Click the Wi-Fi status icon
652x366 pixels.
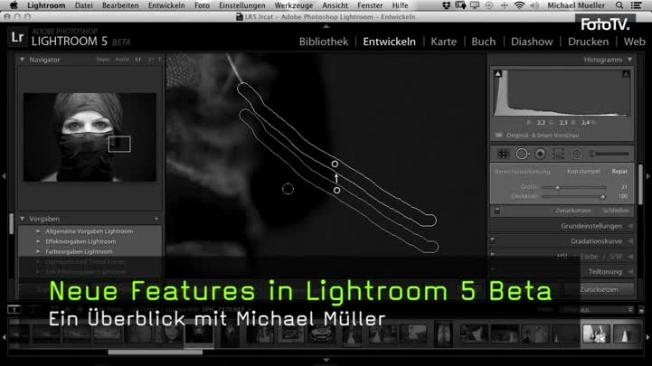point(519,5)
